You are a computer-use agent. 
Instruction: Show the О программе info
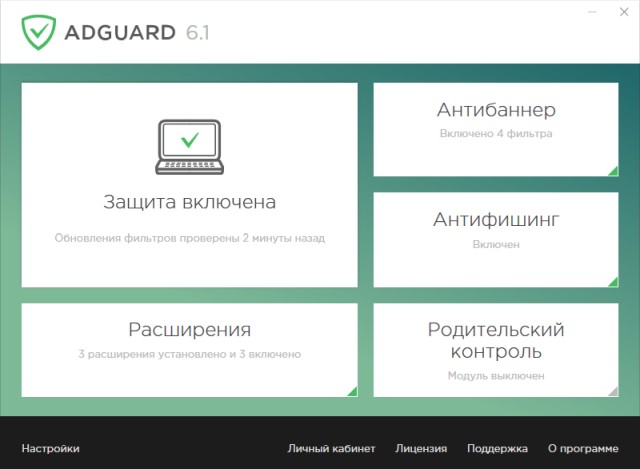[583, 448]
